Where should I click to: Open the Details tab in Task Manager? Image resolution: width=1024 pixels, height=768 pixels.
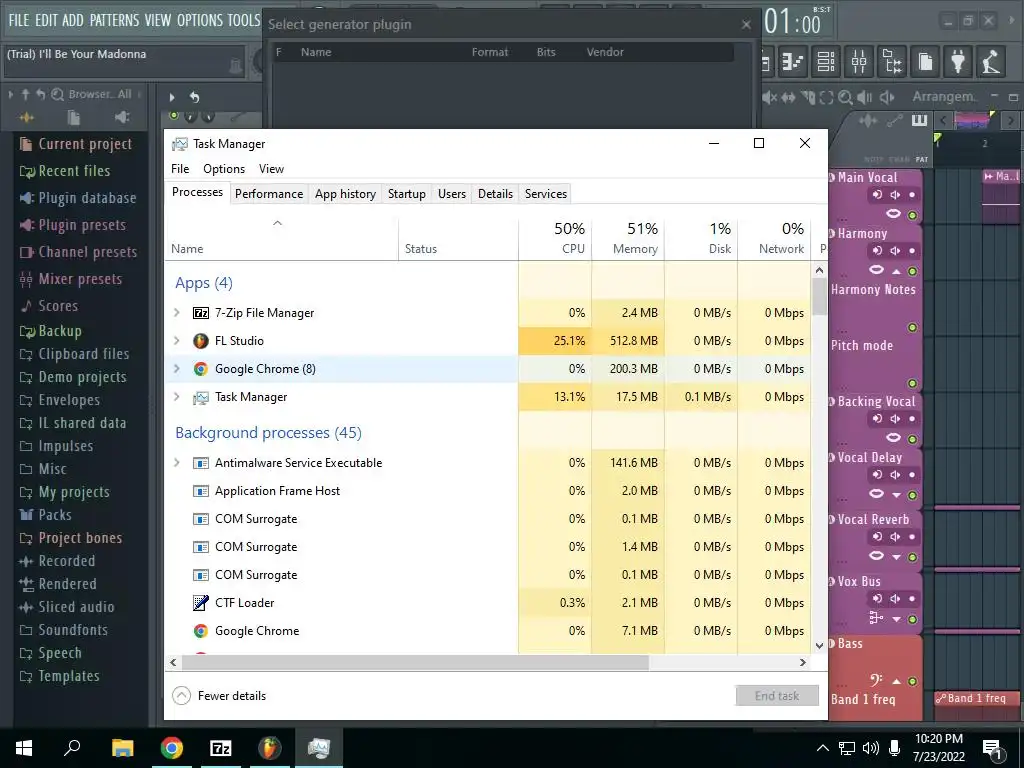495,194
